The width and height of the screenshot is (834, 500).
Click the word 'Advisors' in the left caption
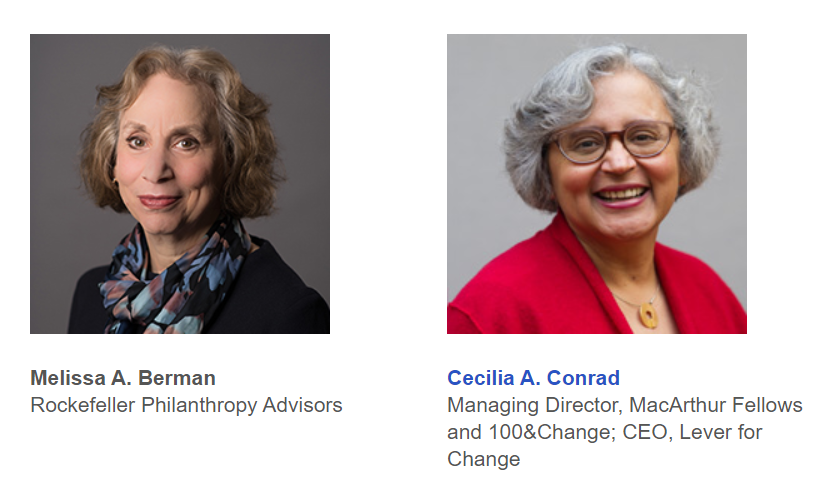(x=302, y=405)
